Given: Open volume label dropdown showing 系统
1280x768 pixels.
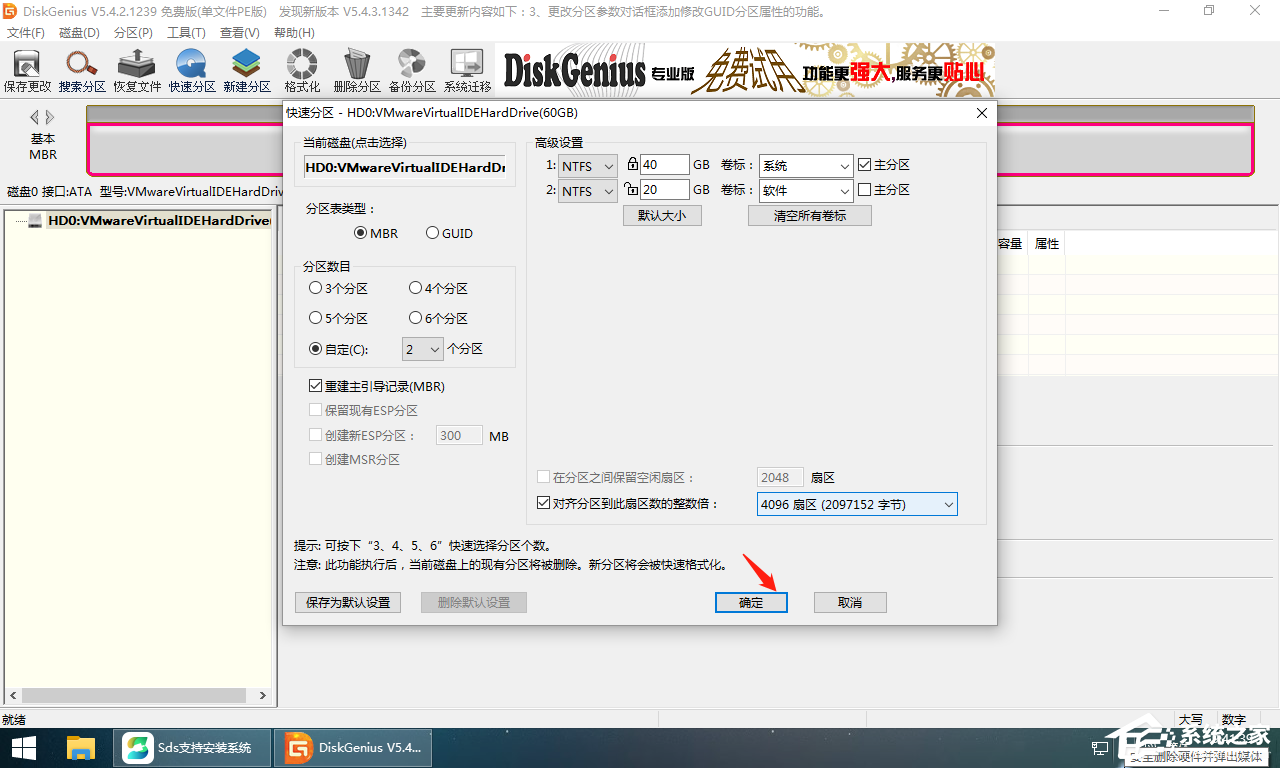Looking at the screenshot, I should [x=805, y=165].
